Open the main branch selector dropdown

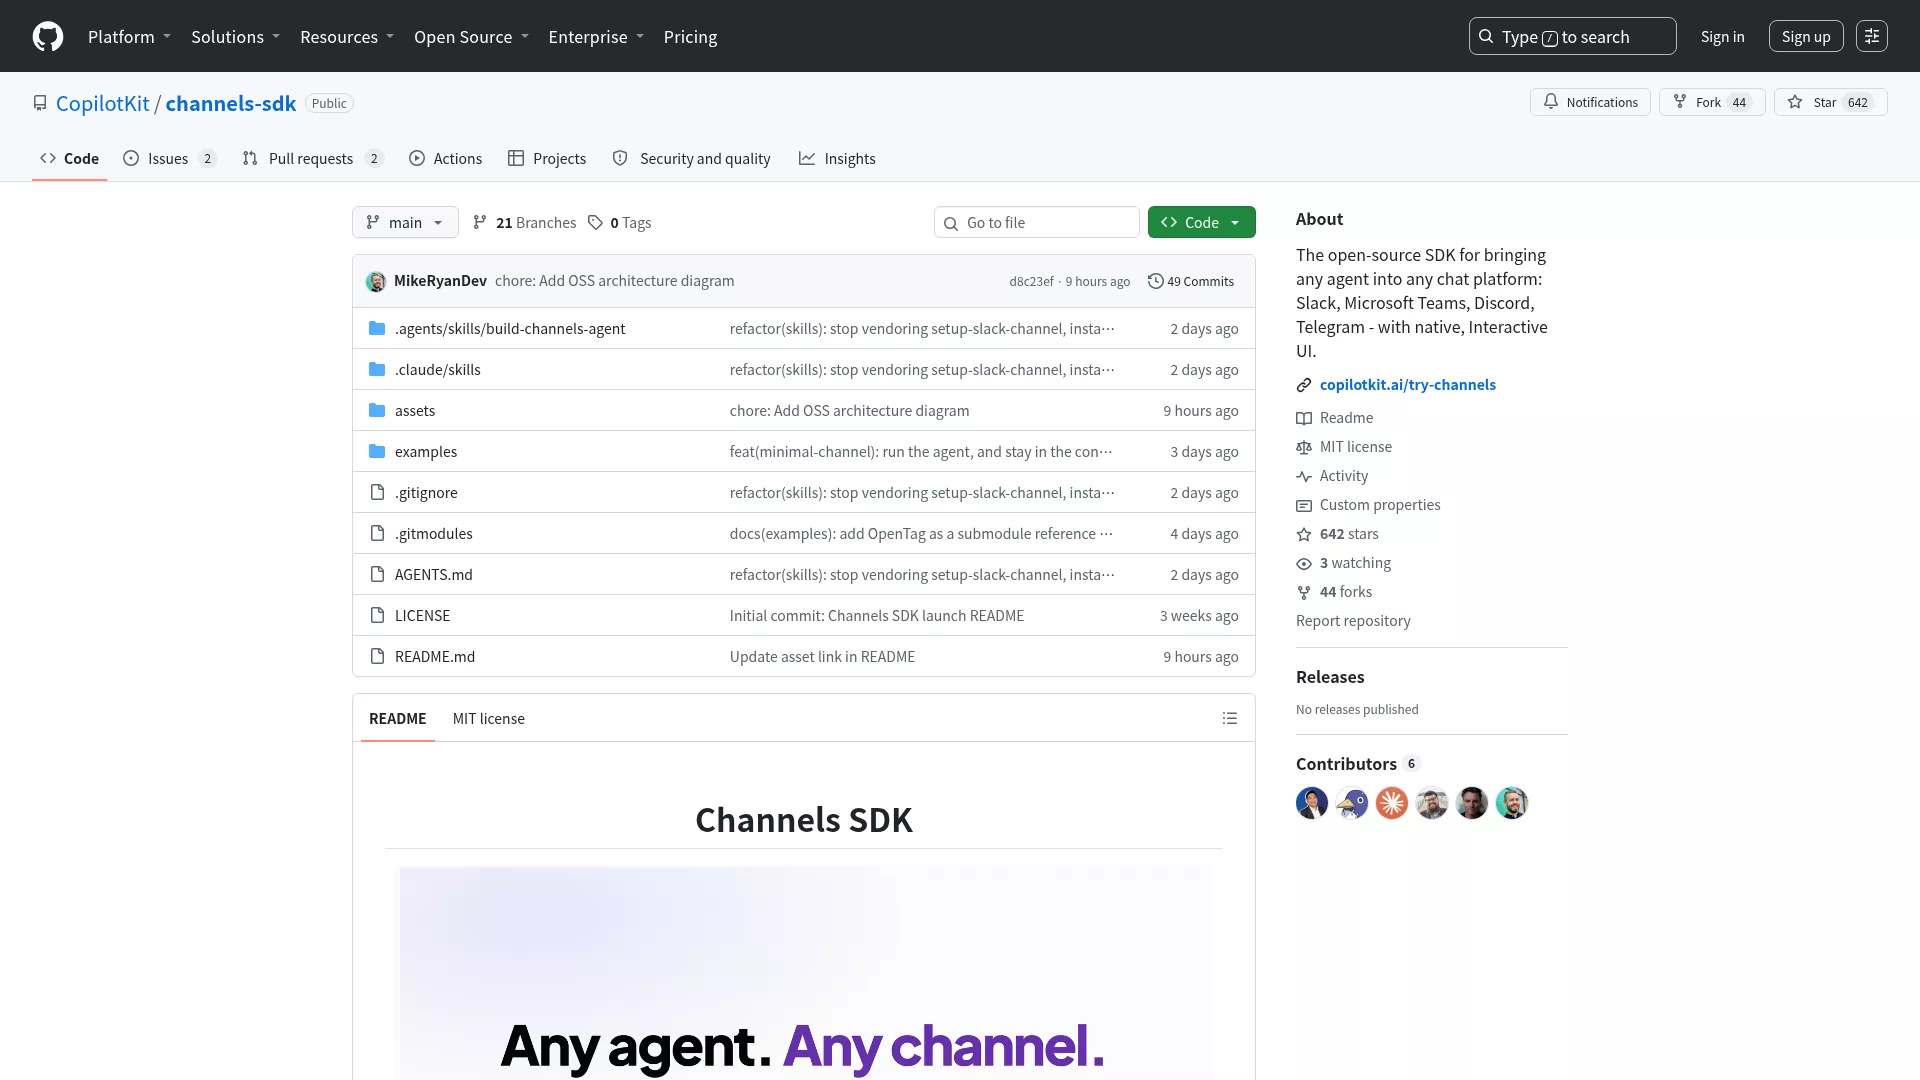tap(405, 223)
